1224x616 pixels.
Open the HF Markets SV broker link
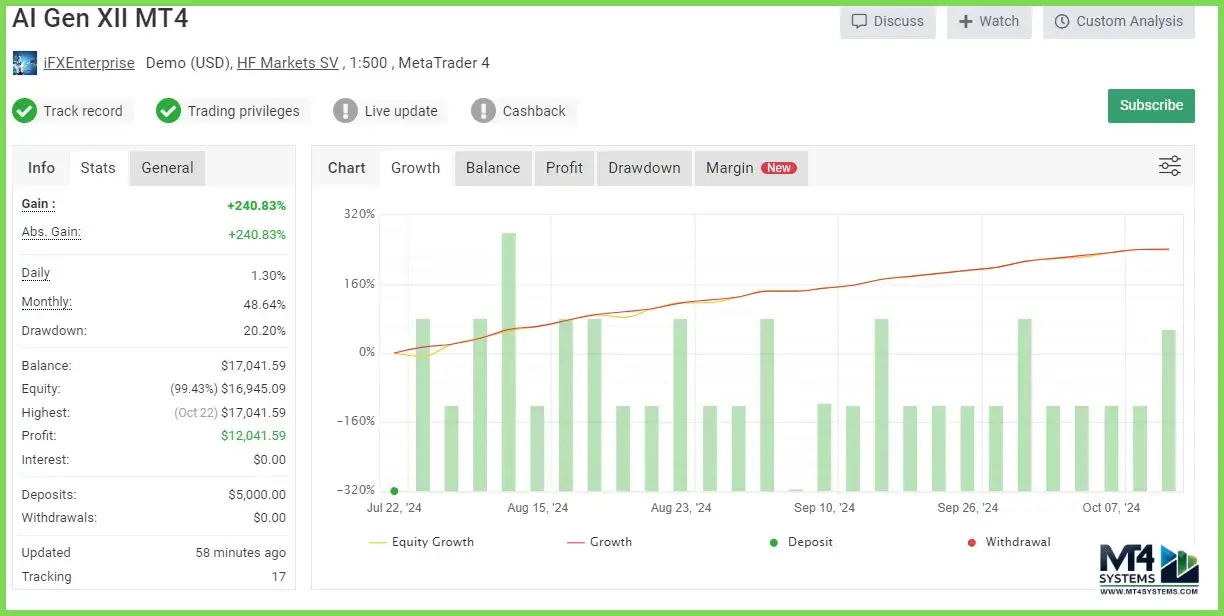[x=288, y=63]
